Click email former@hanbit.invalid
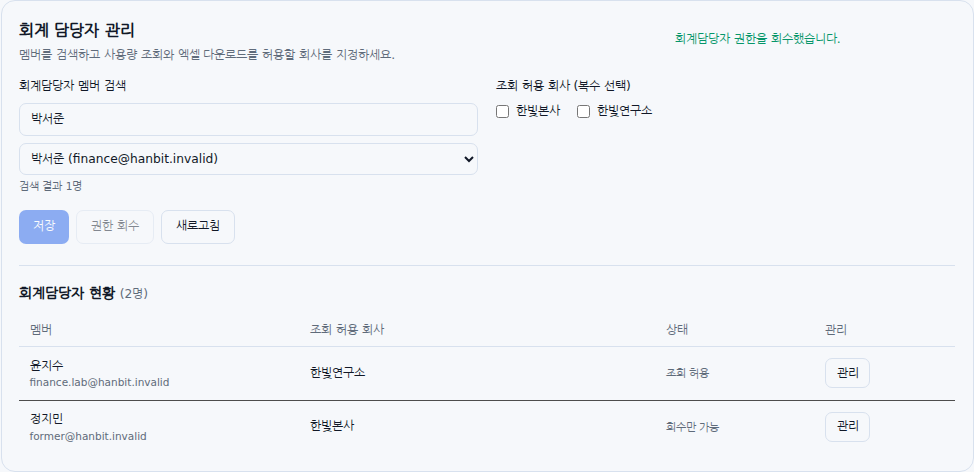974x472 pixels. coord(88,436)
